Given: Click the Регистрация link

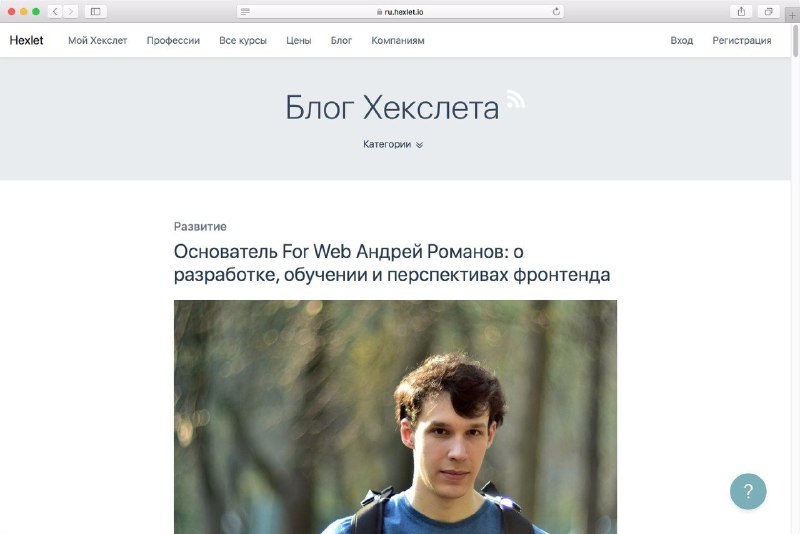Looking at the screenshot, I should coord(742,40).
